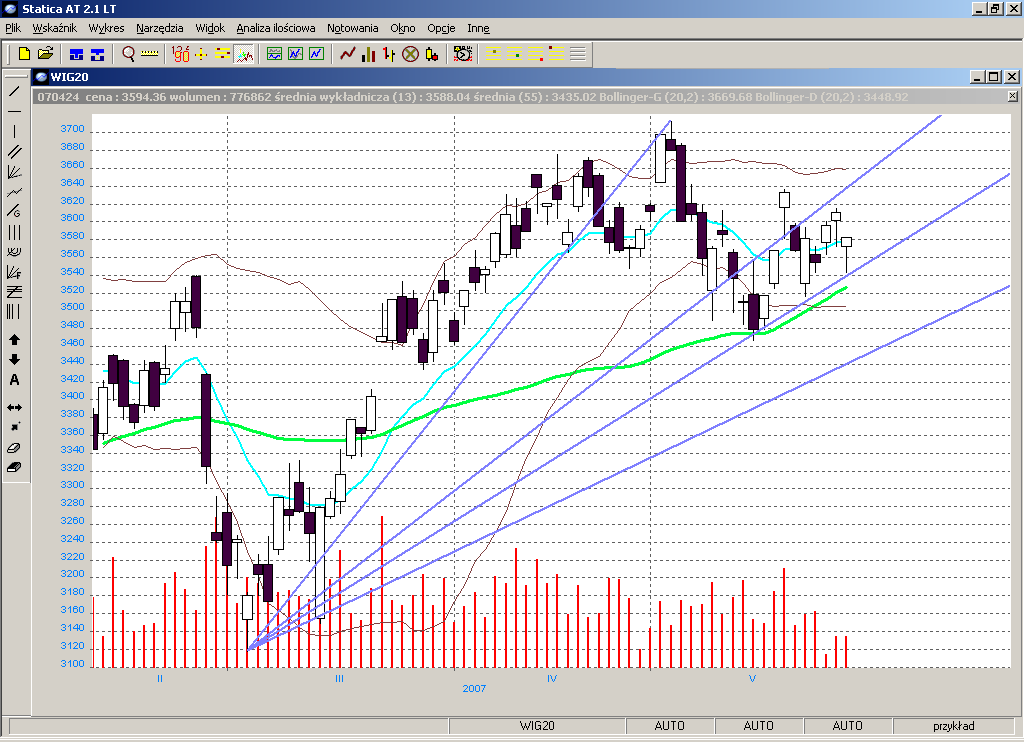The height and width of the screenshot is (742, 1024).
Task: Select the zigzag polyline drawing tool
Action: [14, 192]
